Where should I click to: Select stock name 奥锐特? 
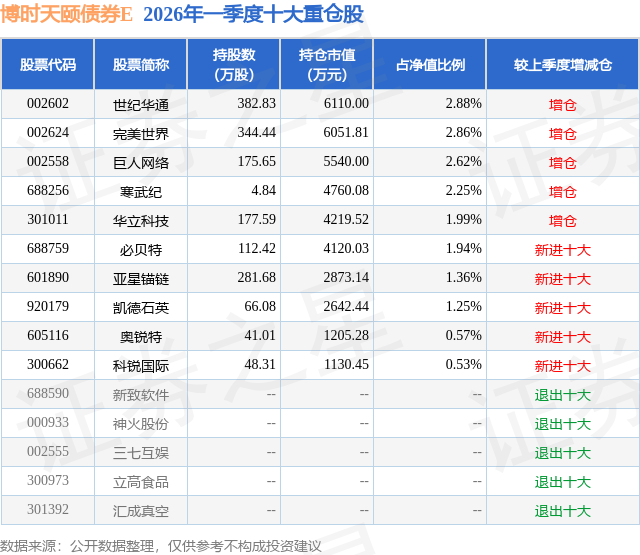coord(141,337)
